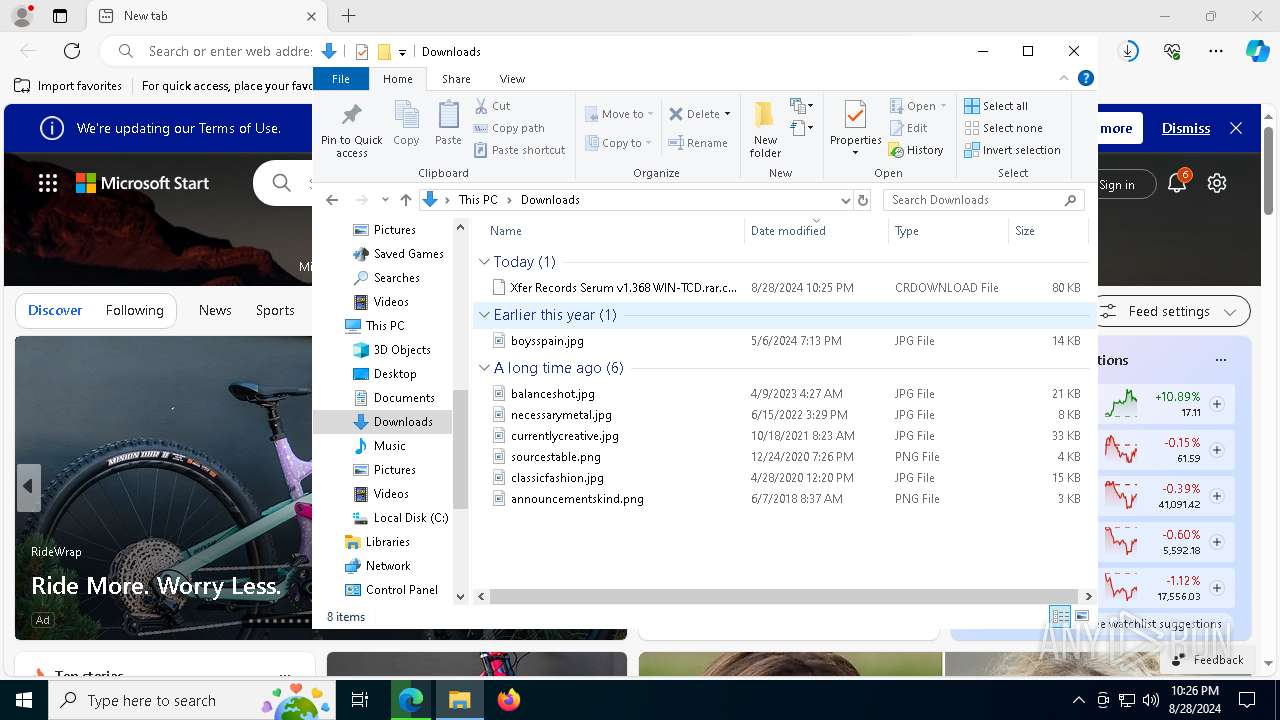
Task: Select the Cut command
Action: click(492, 106)
